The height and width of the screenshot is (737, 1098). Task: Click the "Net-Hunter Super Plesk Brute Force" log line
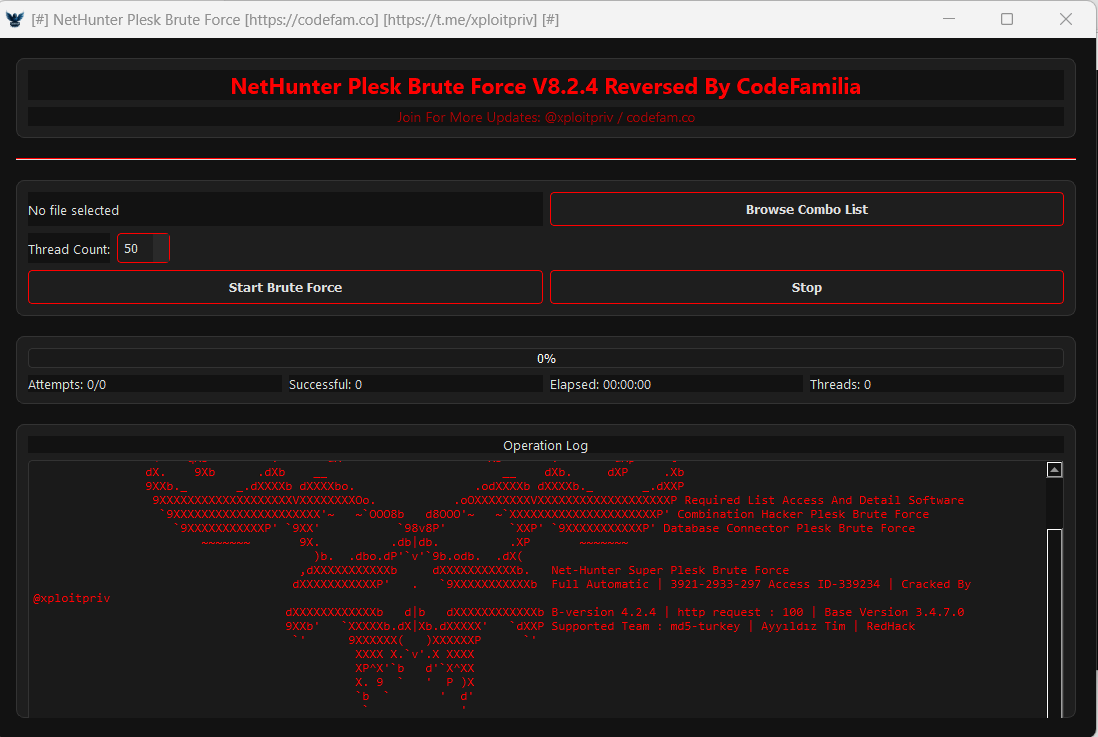(670, 570)
